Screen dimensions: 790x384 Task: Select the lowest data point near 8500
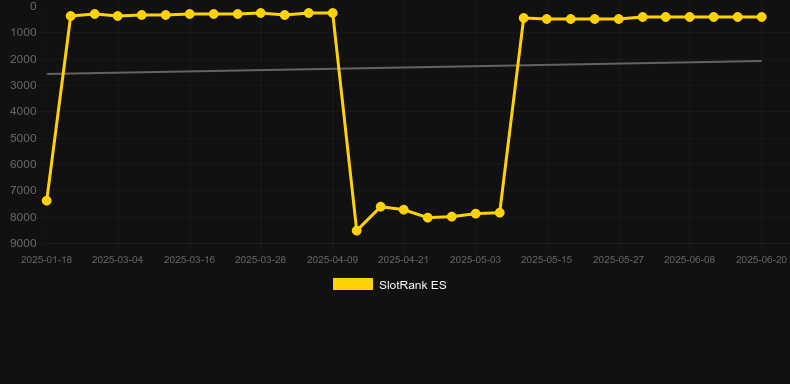356,231
